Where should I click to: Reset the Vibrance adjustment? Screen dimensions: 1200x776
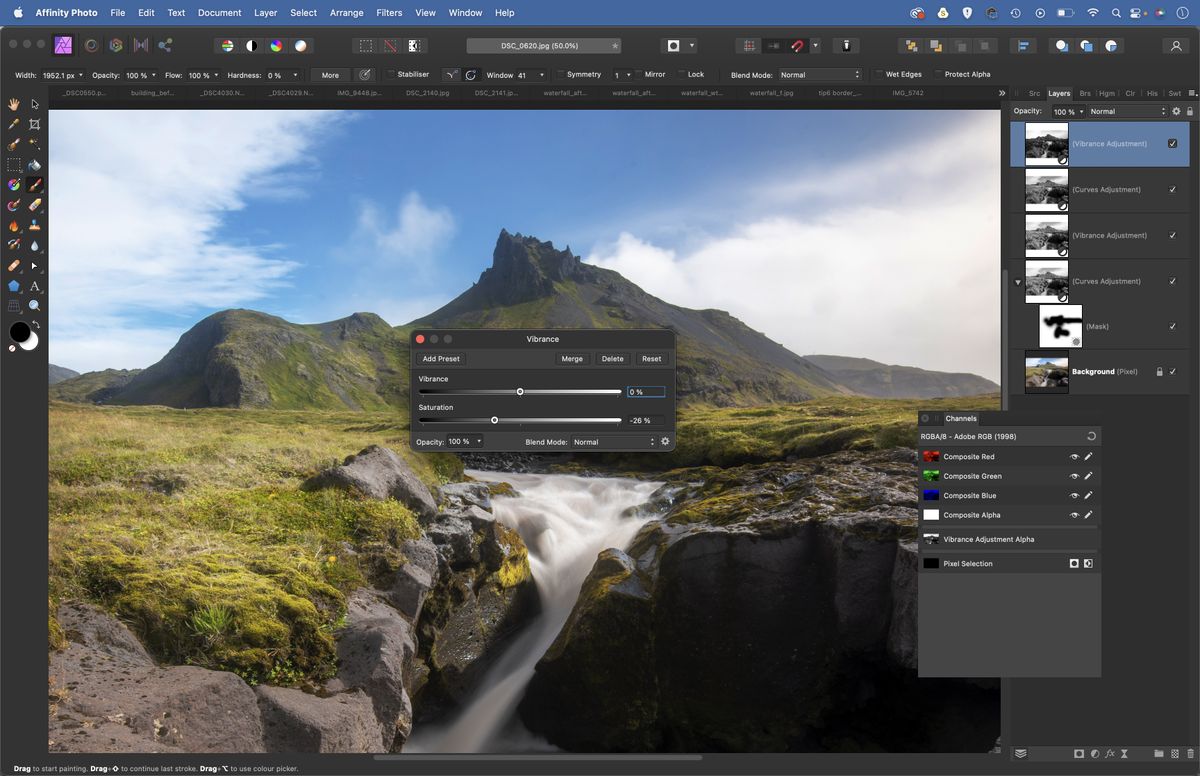[x=652, y=358]
